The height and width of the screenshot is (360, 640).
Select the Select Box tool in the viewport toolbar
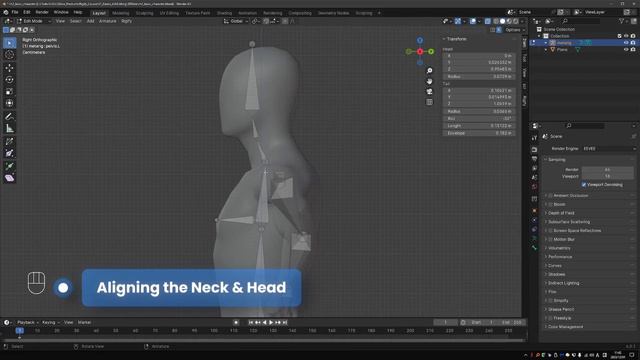click(10, 43)
